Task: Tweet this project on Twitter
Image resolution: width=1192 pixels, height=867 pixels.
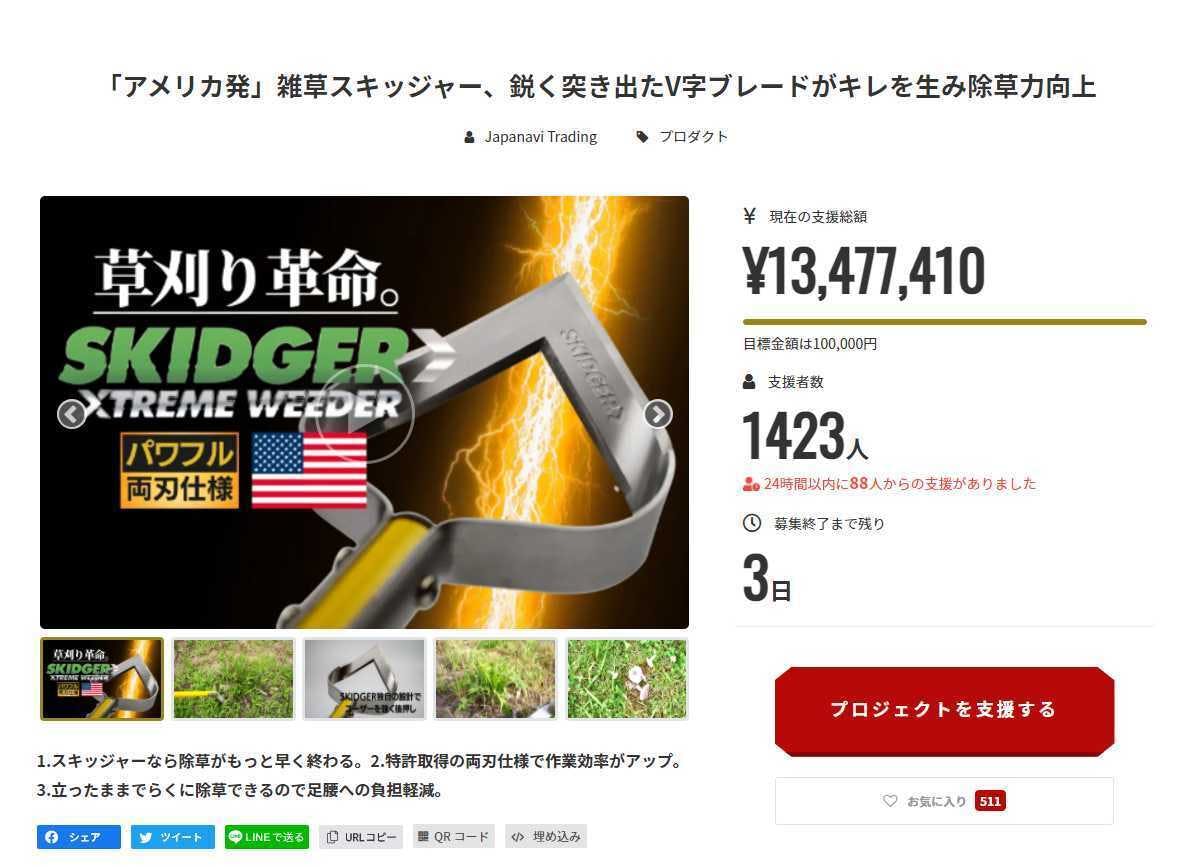Action: point(173,837)
